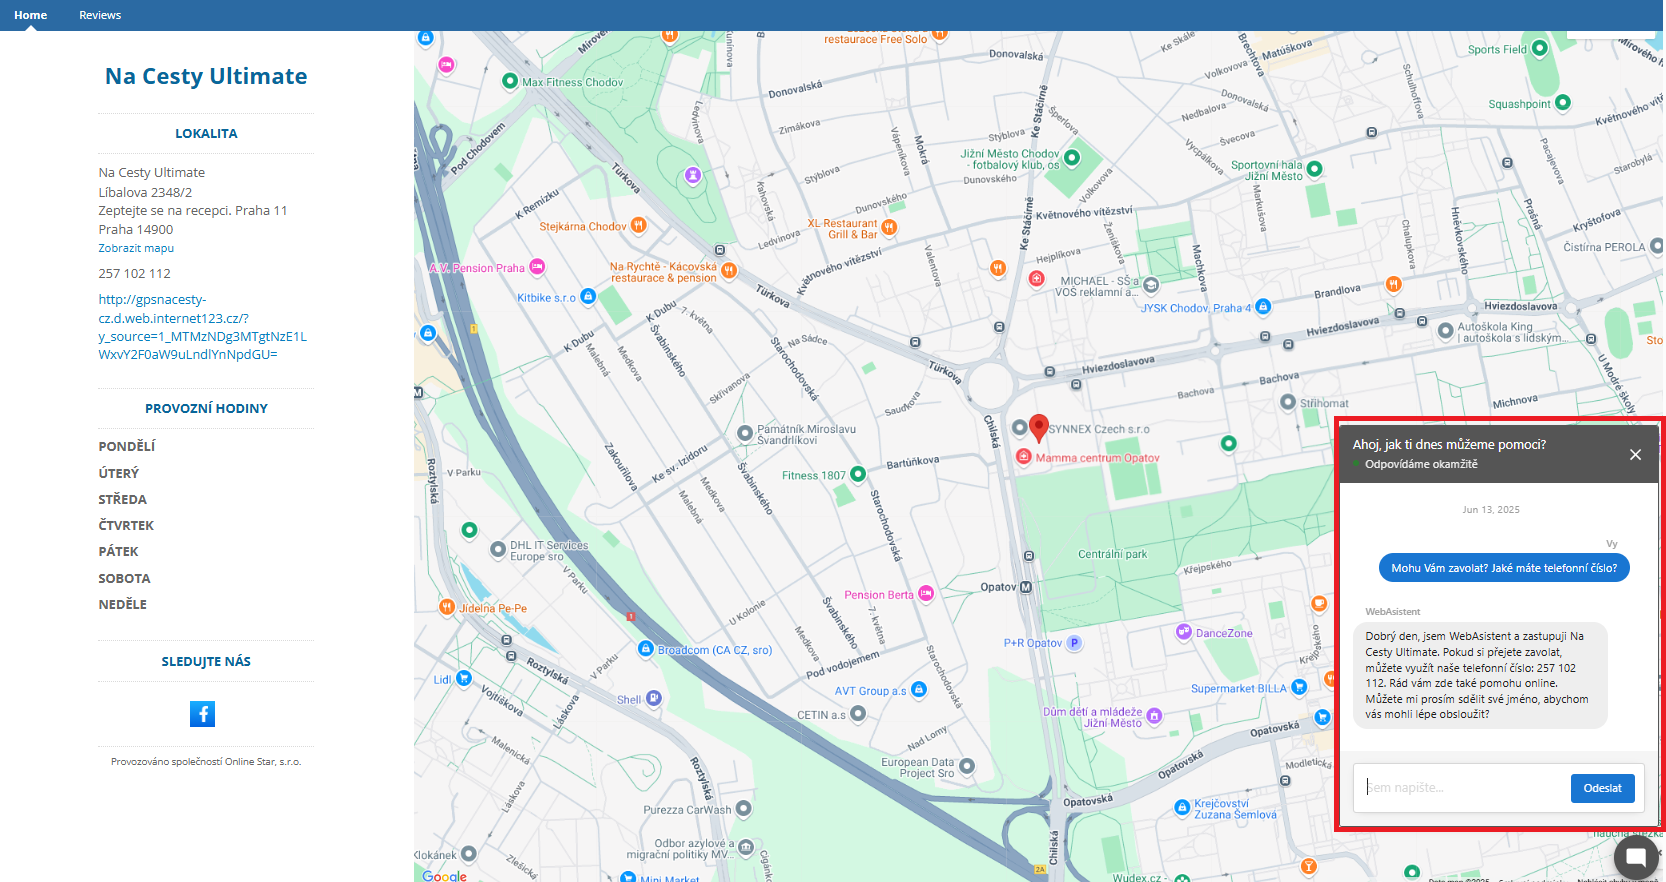This screenshot has height=882, width=1666.
Task: Click the AVT Group a.s marker
Action: coord(918,690)
